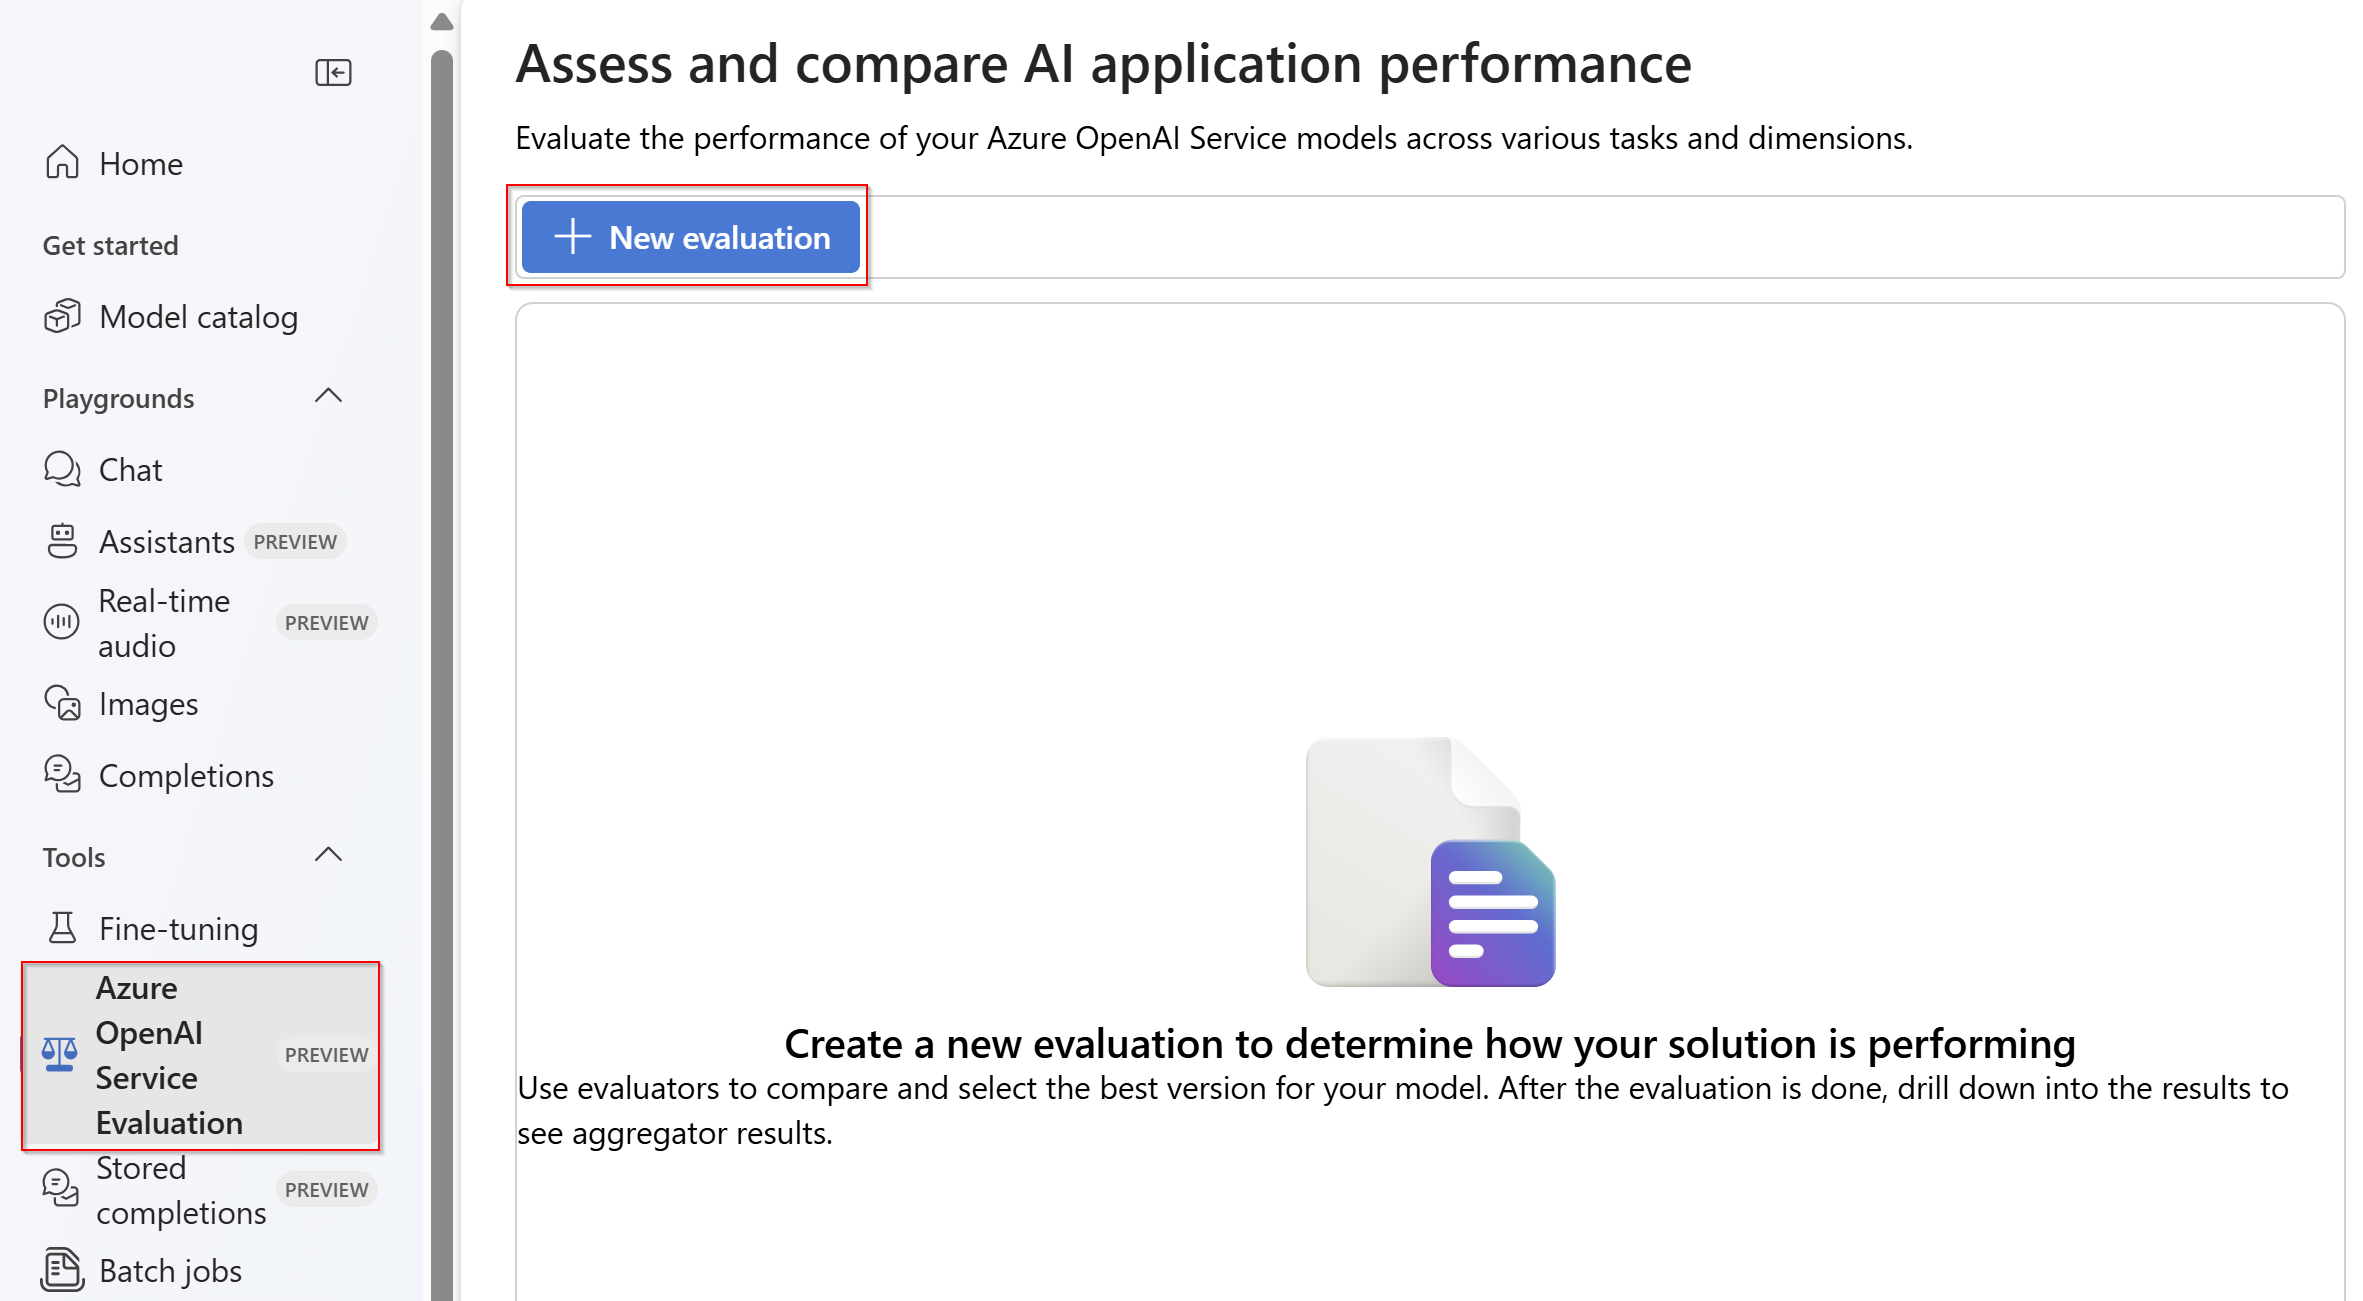Click the Real-time audio waveform icon
Image resolution: width=2363 pixels, height=1301 pixels.
[x=61, y=622]
